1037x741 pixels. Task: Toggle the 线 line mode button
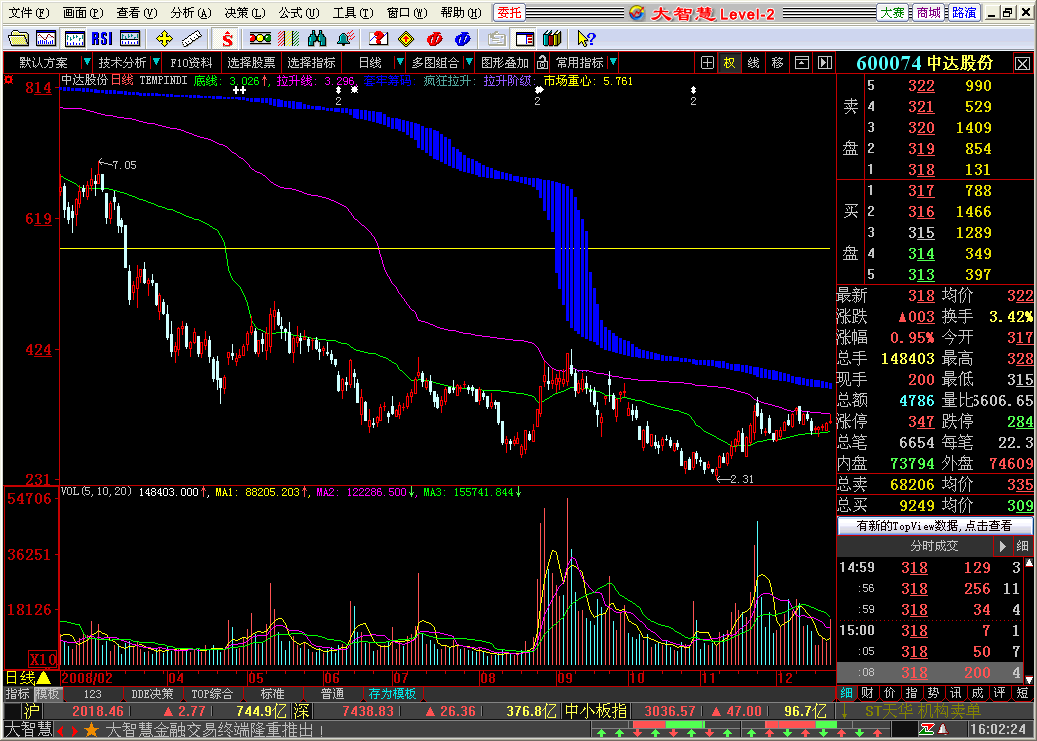753,63
